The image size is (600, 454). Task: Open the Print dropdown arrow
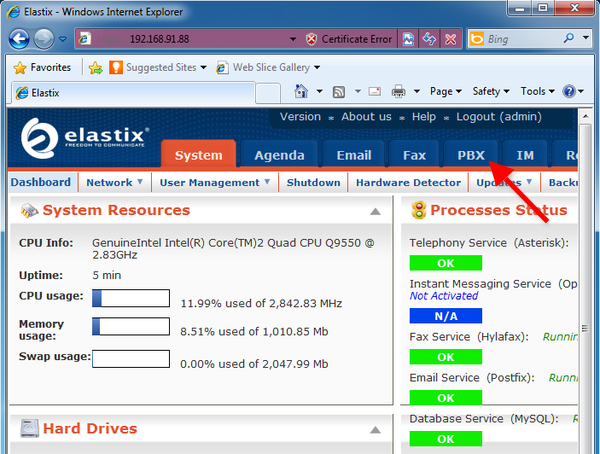coord(417,91)
